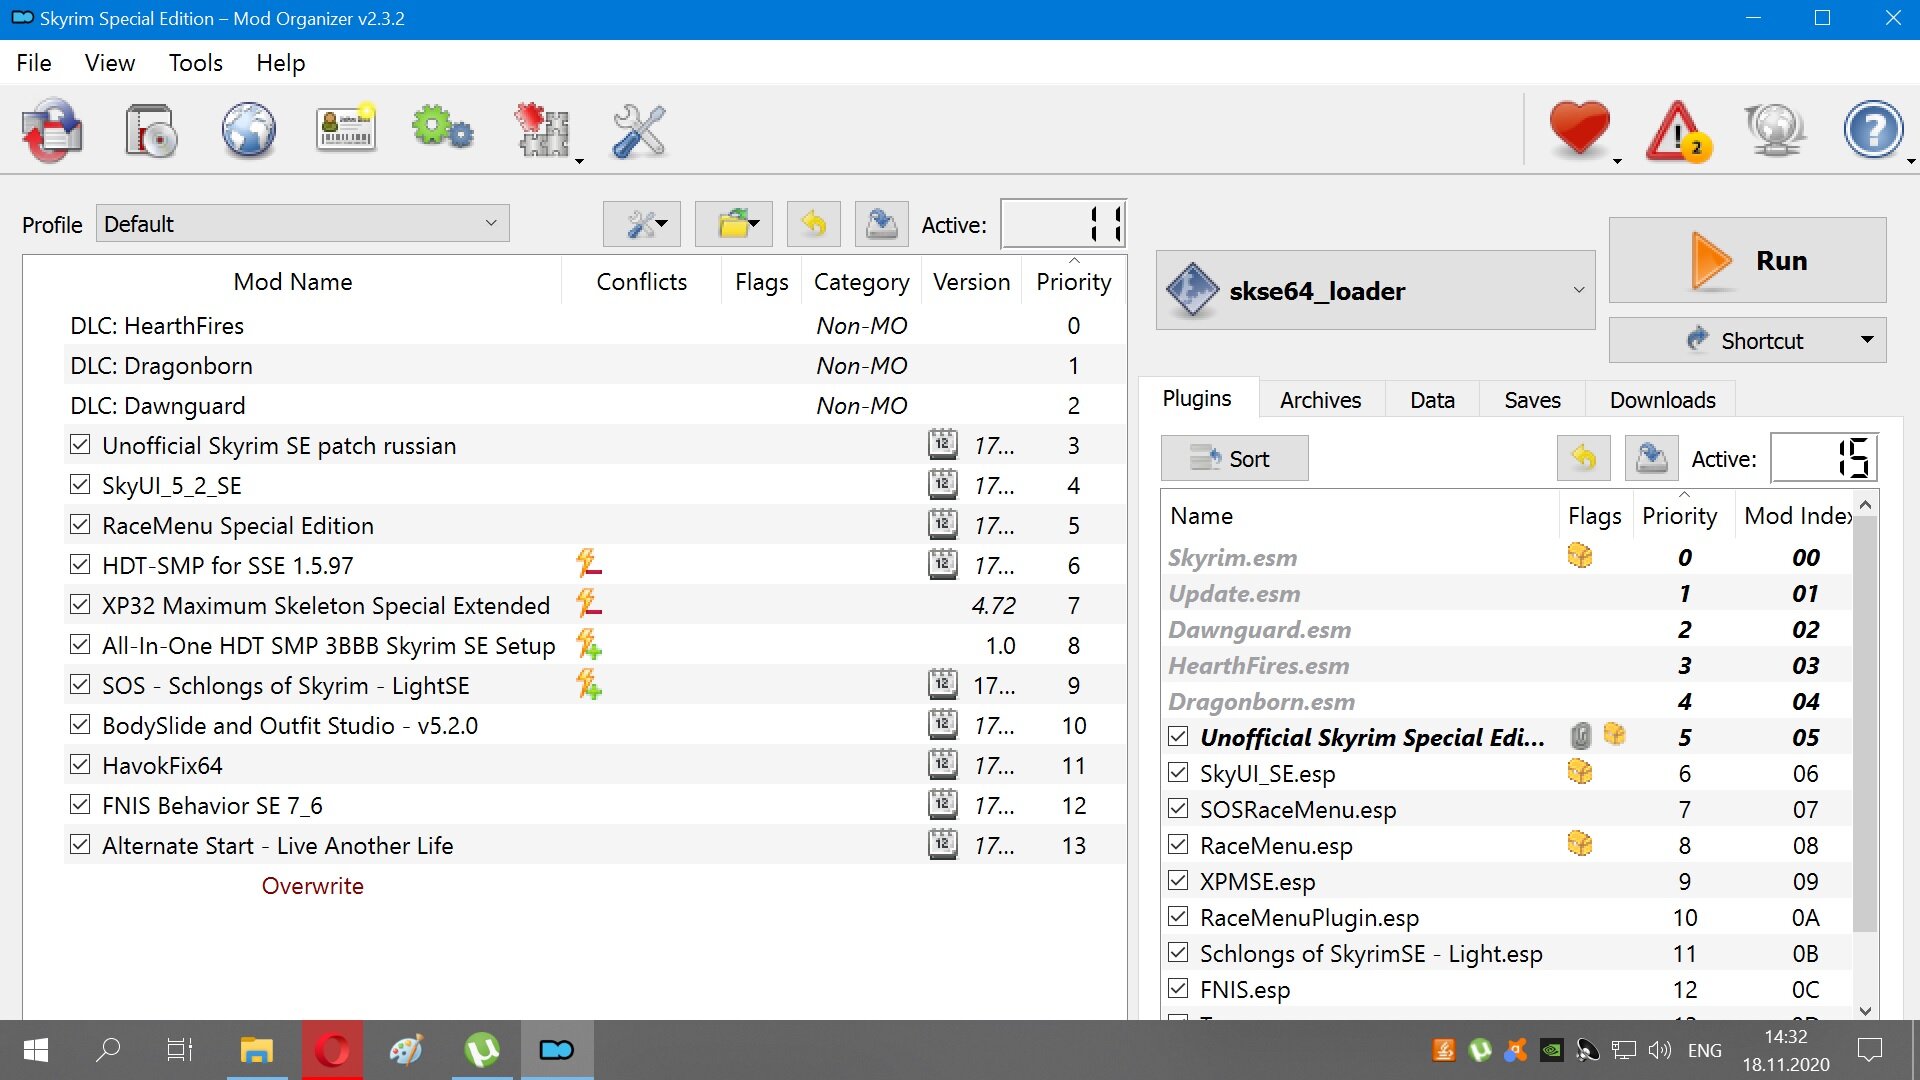Open the View menu
1920x1080 pixels.
pyautogui.click(x=110, y=63)
